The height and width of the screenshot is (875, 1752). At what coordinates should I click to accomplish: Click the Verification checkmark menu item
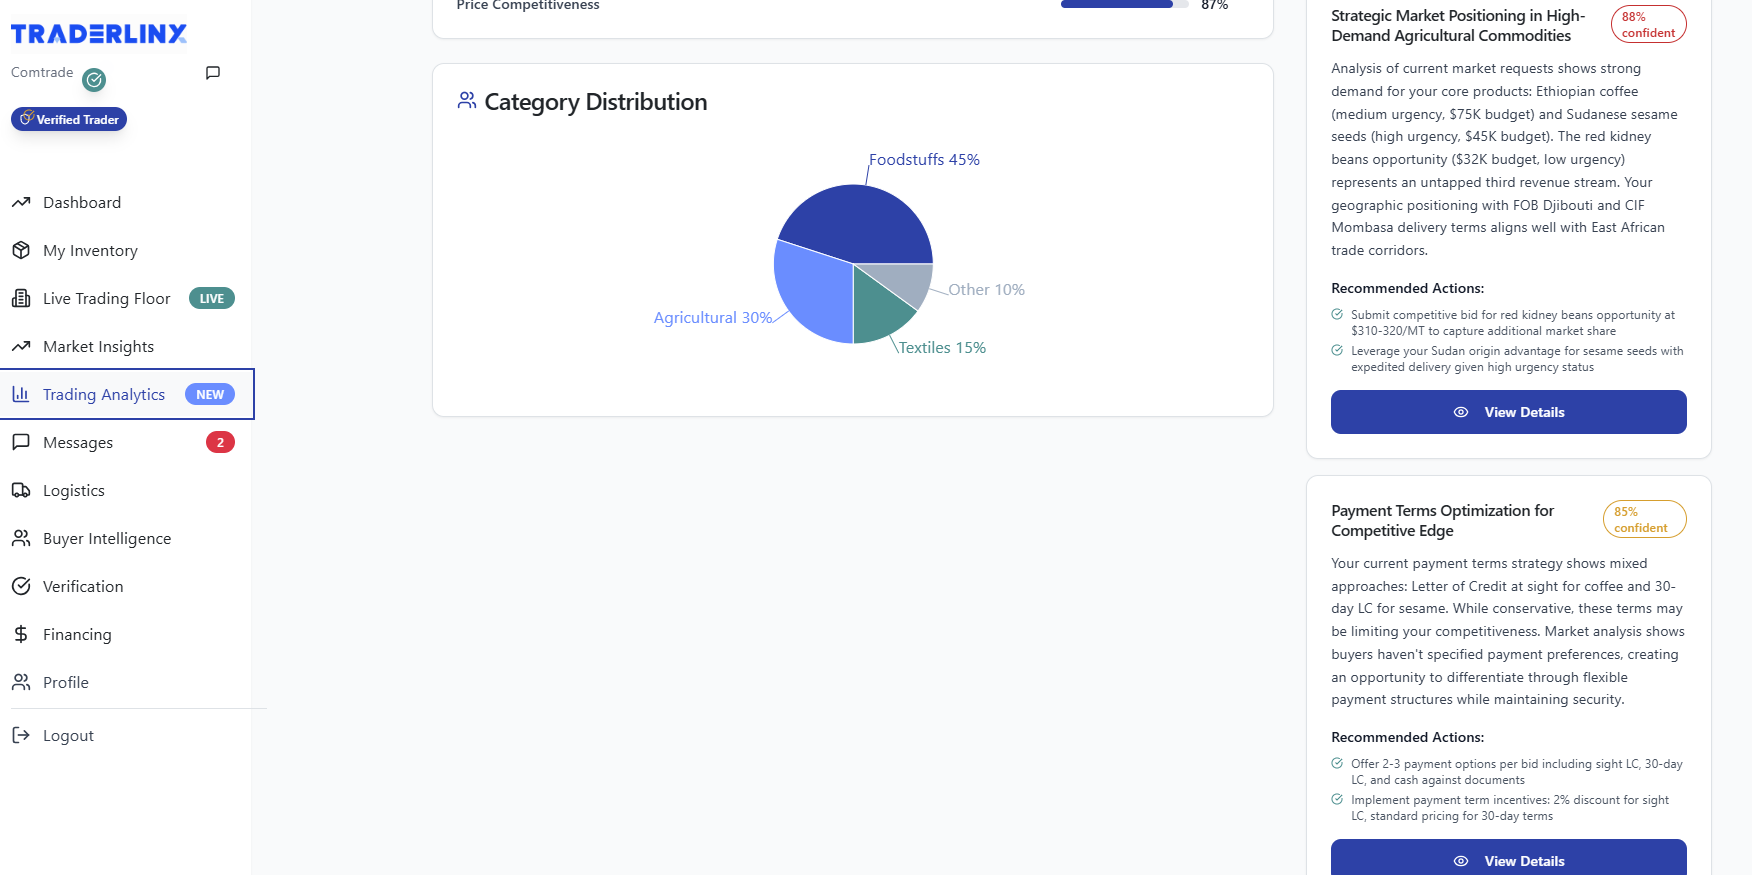pos(22,586)
